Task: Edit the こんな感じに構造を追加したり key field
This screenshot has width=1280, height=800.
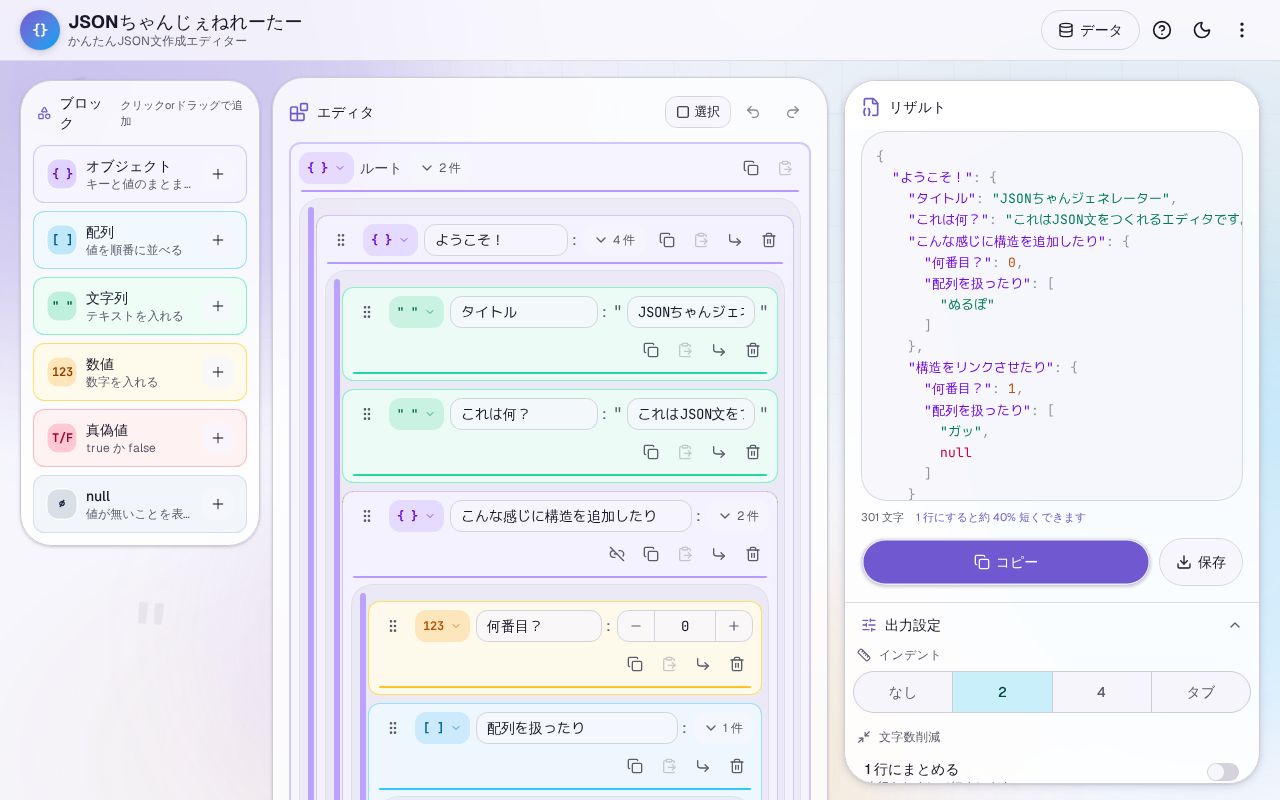Action: pos(571,516)
